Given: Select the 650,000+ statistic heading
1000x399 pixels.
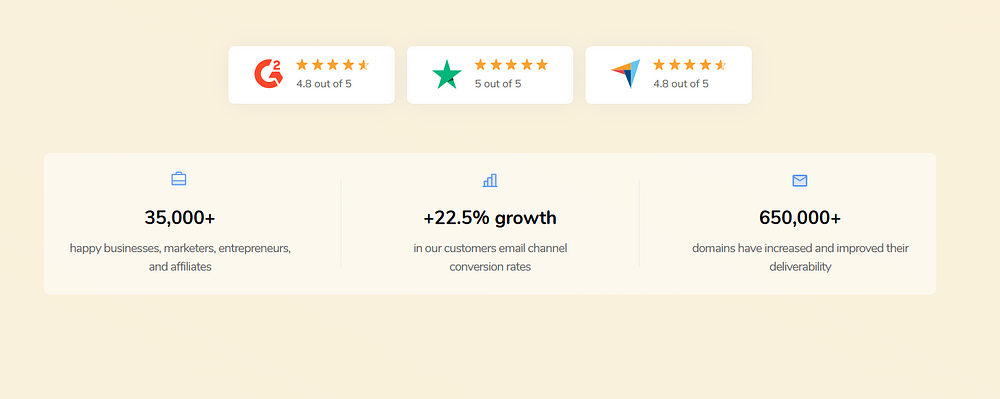Looking at the screenshot, I should click(x=800, y=217).
